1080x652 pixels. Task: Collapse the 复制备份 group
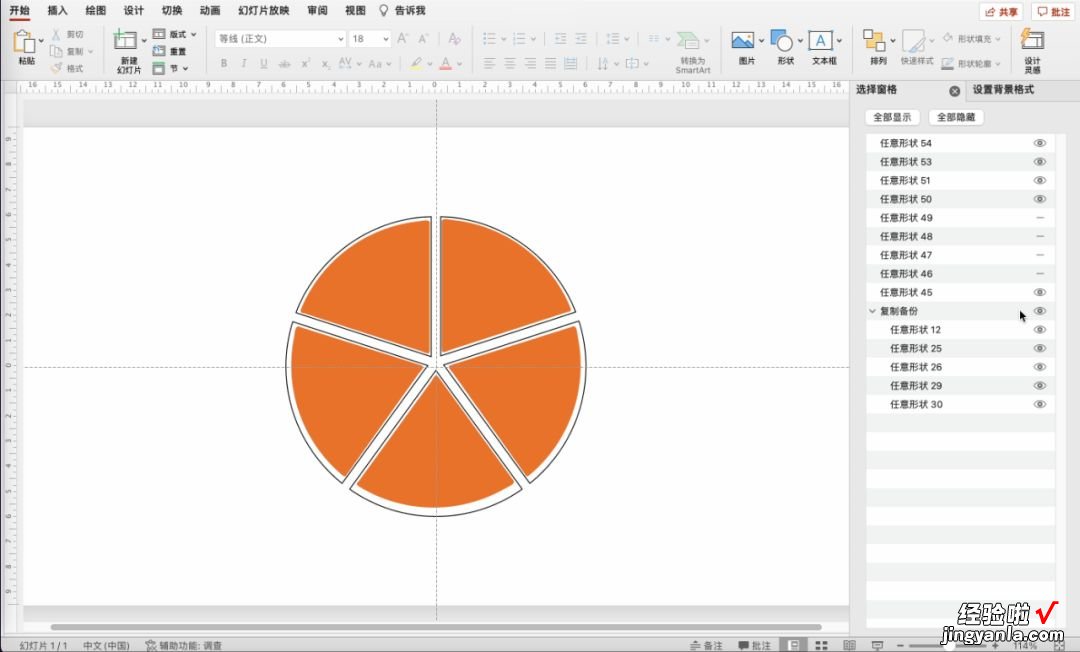(x=873, y=311)
